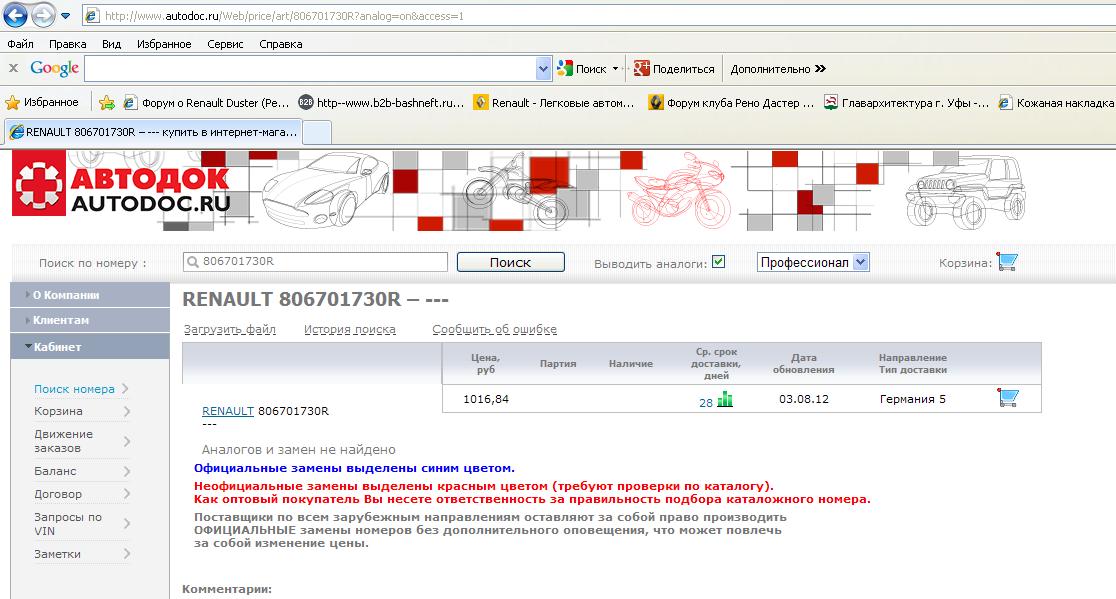This screenshot has width=1116, height=599.
Task: Expand Дополнительно toolbar options
Action: [x=778, y=69]
